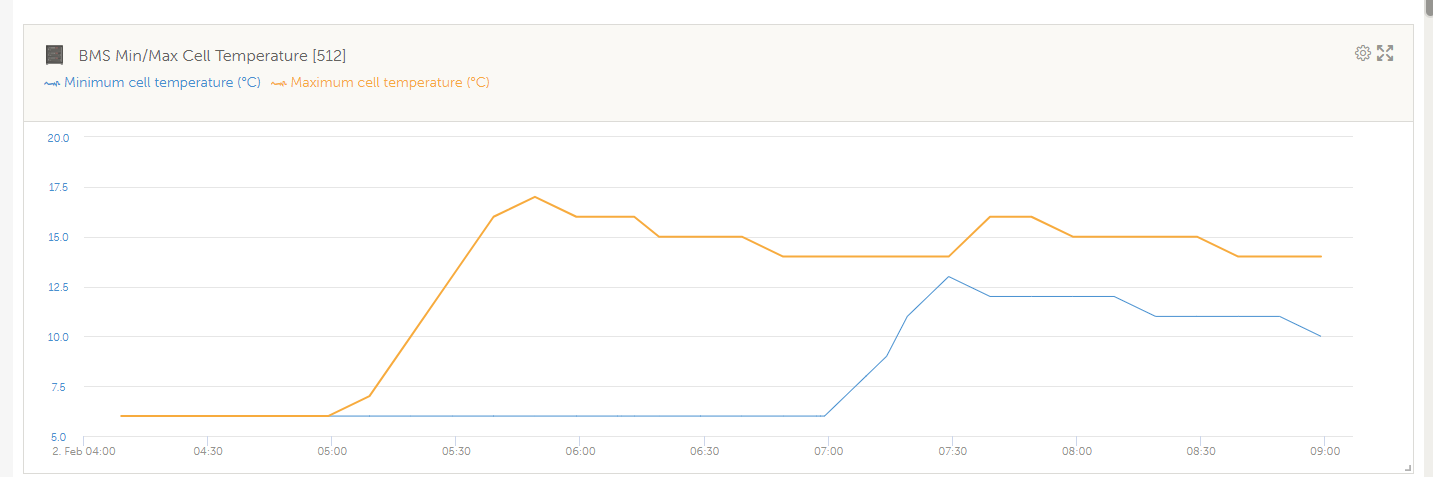Click the orange maximum temperature legend line icon
The height and width of the screenshot is (477, 1433).
coord(279,83)
